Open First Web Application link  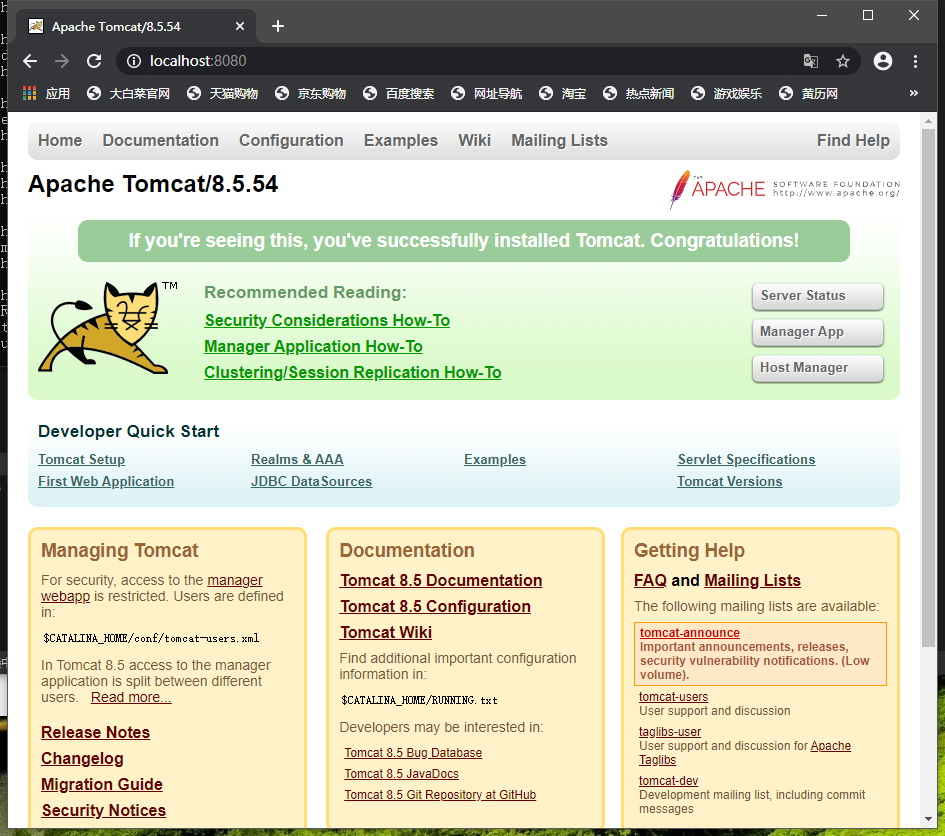(106, 482)
